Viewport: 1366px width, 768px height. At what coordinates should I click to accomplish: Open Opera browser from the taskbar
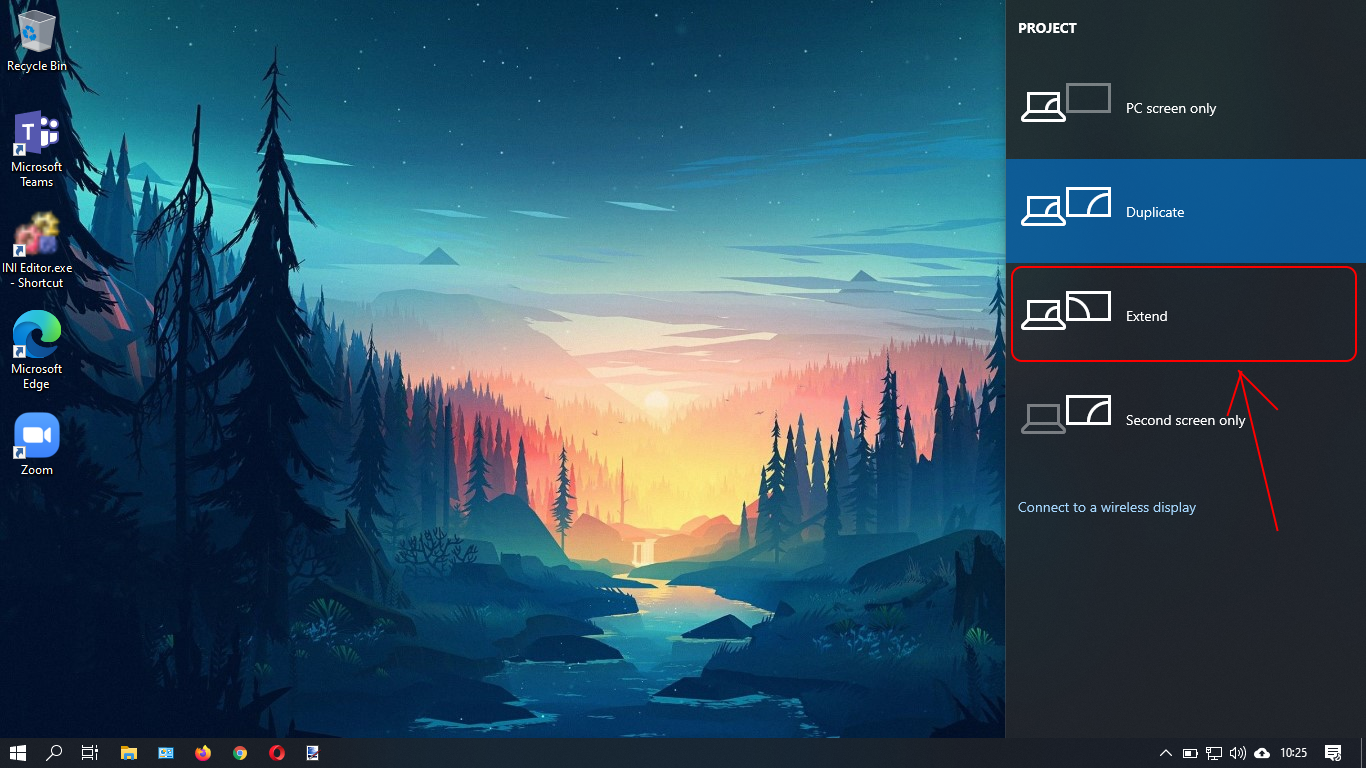[x=277, y=753]
